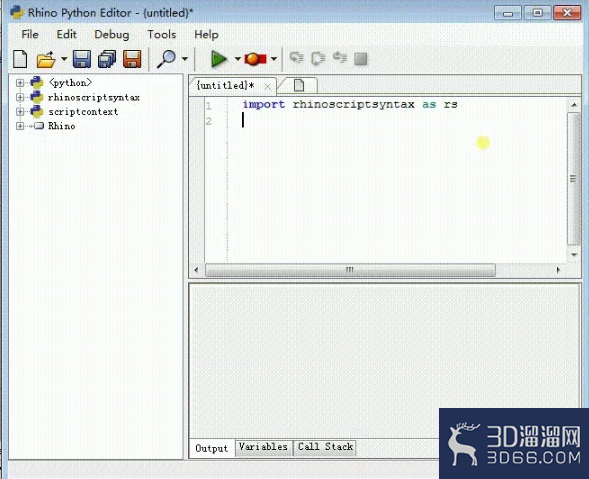Open a script file with folder icon

tap(45, 59)
